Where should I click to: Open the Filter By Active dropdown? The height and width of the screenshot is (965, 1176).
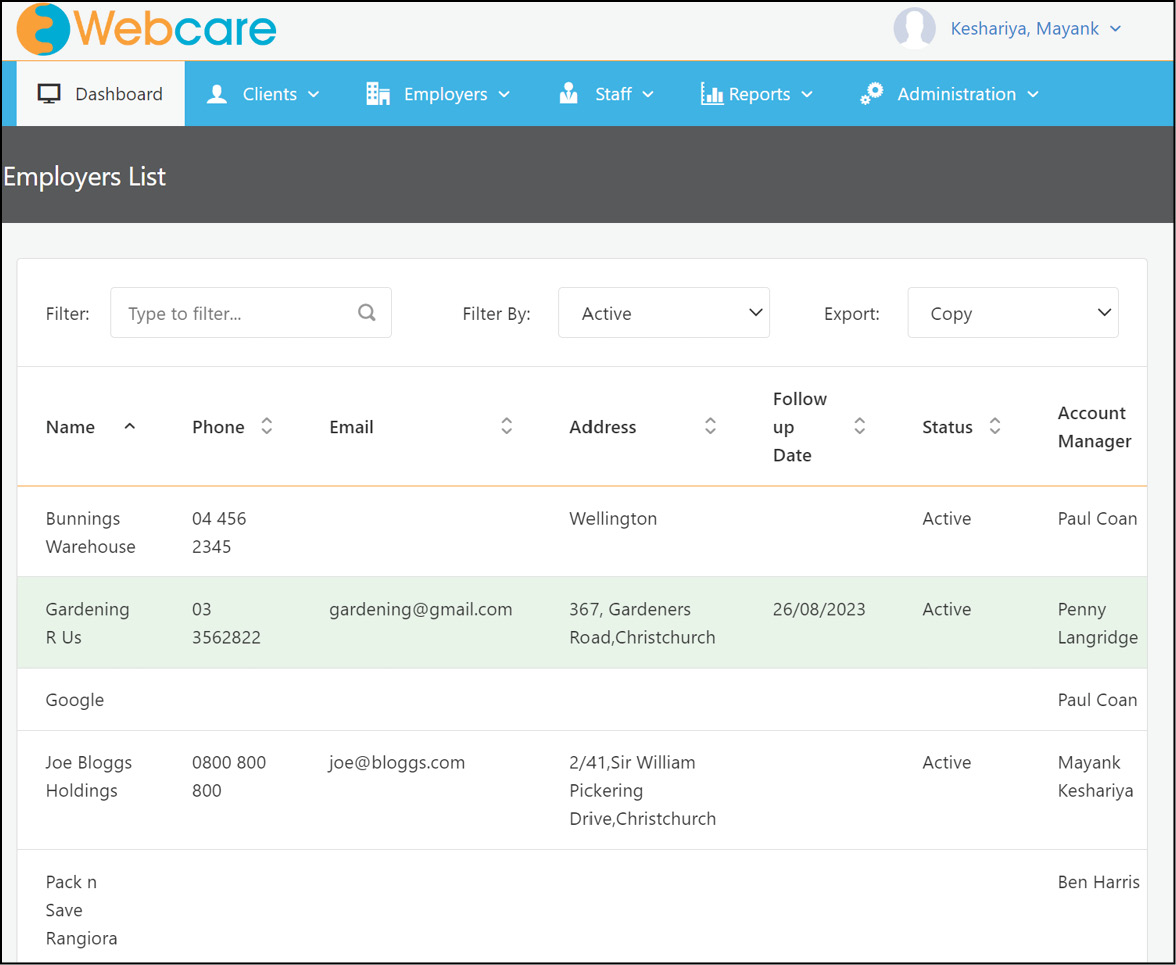[x=664, y=313]
